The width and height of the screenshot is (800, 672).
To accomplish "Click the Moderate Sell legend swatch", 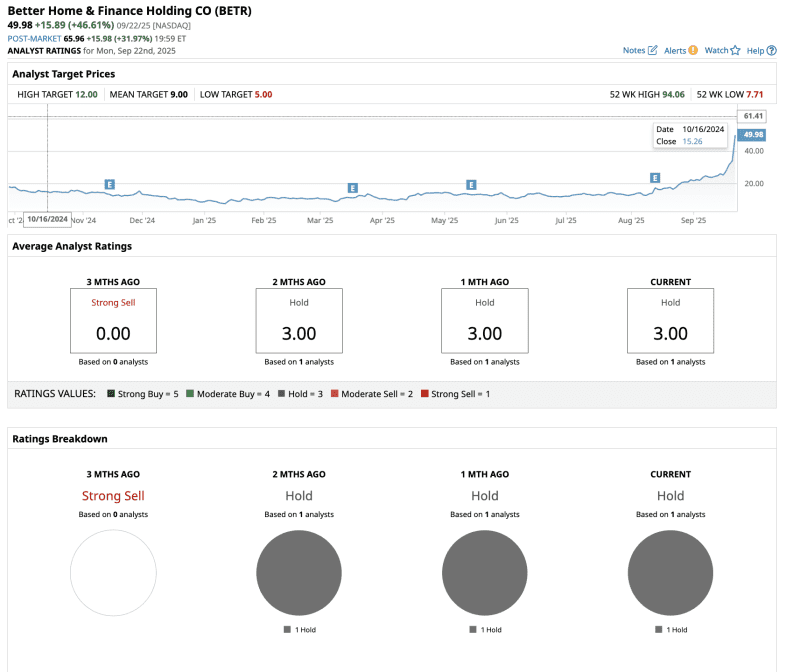I will click(335, 394).
